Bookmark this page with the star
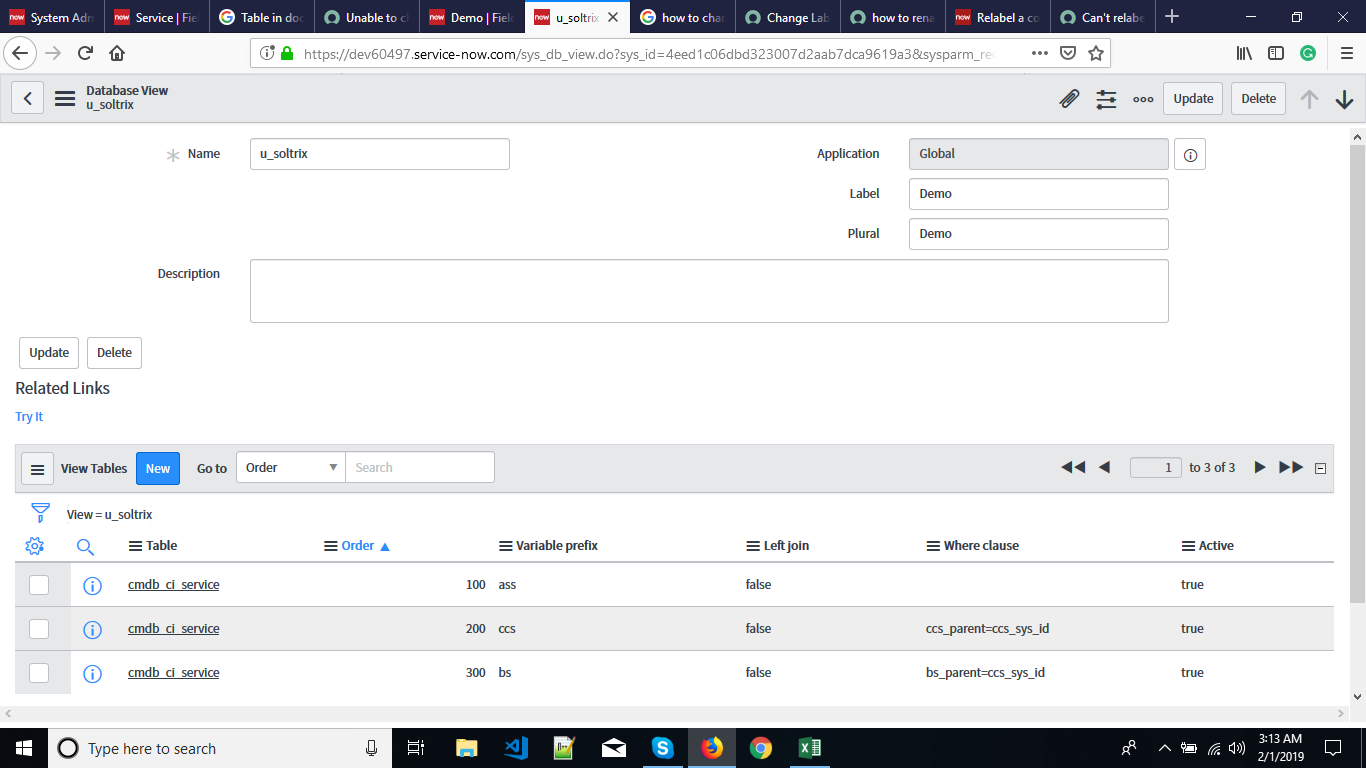 (x=1096, y=53)
